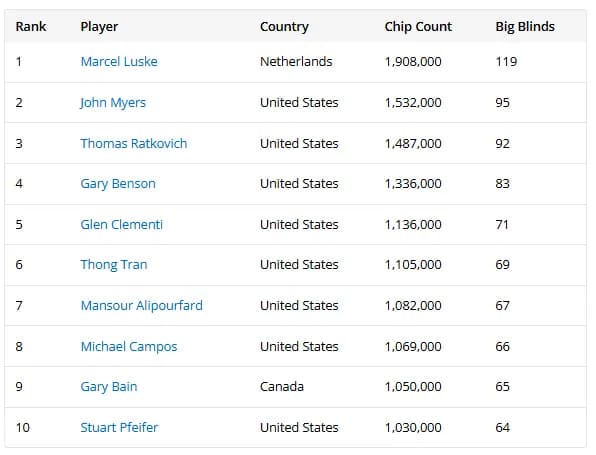Click the 1,908,000 chip count cell
Image resolution: width=596 pixels, height=455 pixels.
413,62
